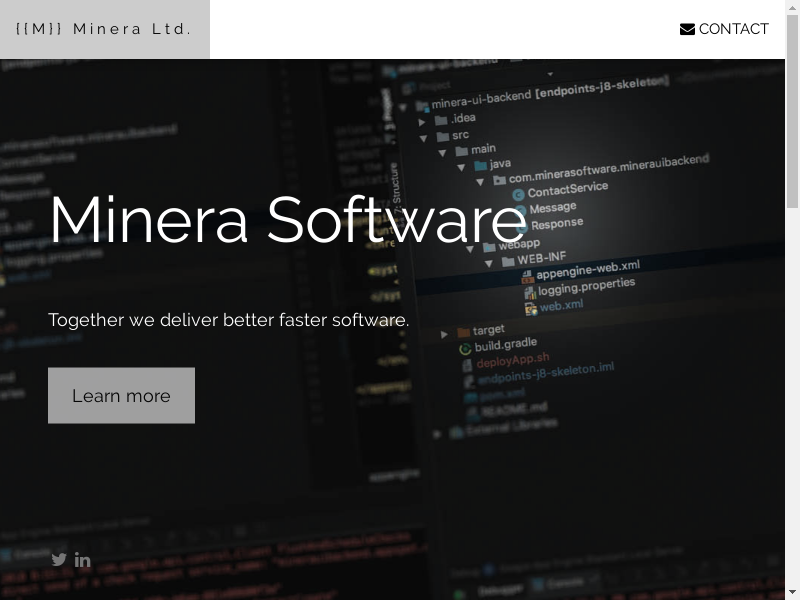
Task: Collapse the WEB-INF folder arrow
Action: (x=489, y=263)
